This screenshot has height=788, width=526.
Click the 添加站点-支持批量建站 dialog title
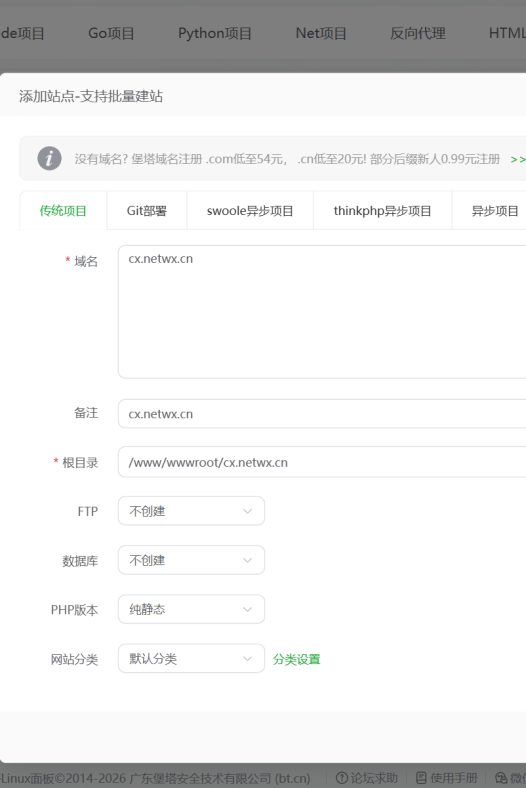[x=91, y=96]
